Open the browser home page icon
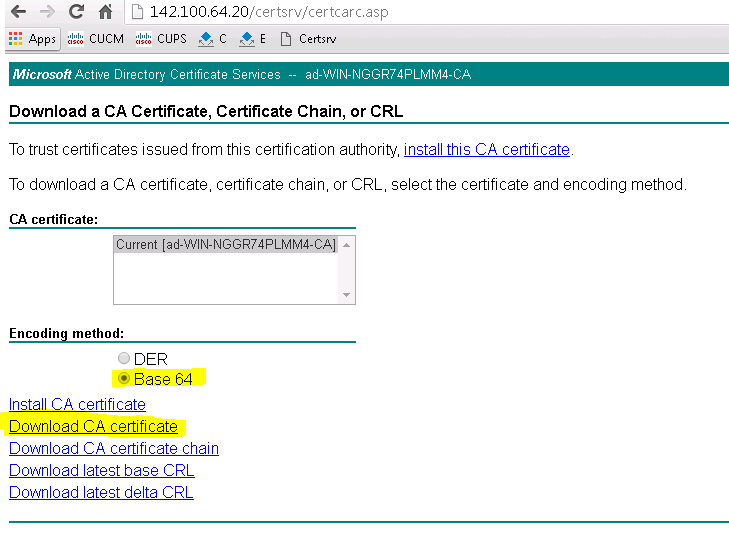 (x=106, y=11)
